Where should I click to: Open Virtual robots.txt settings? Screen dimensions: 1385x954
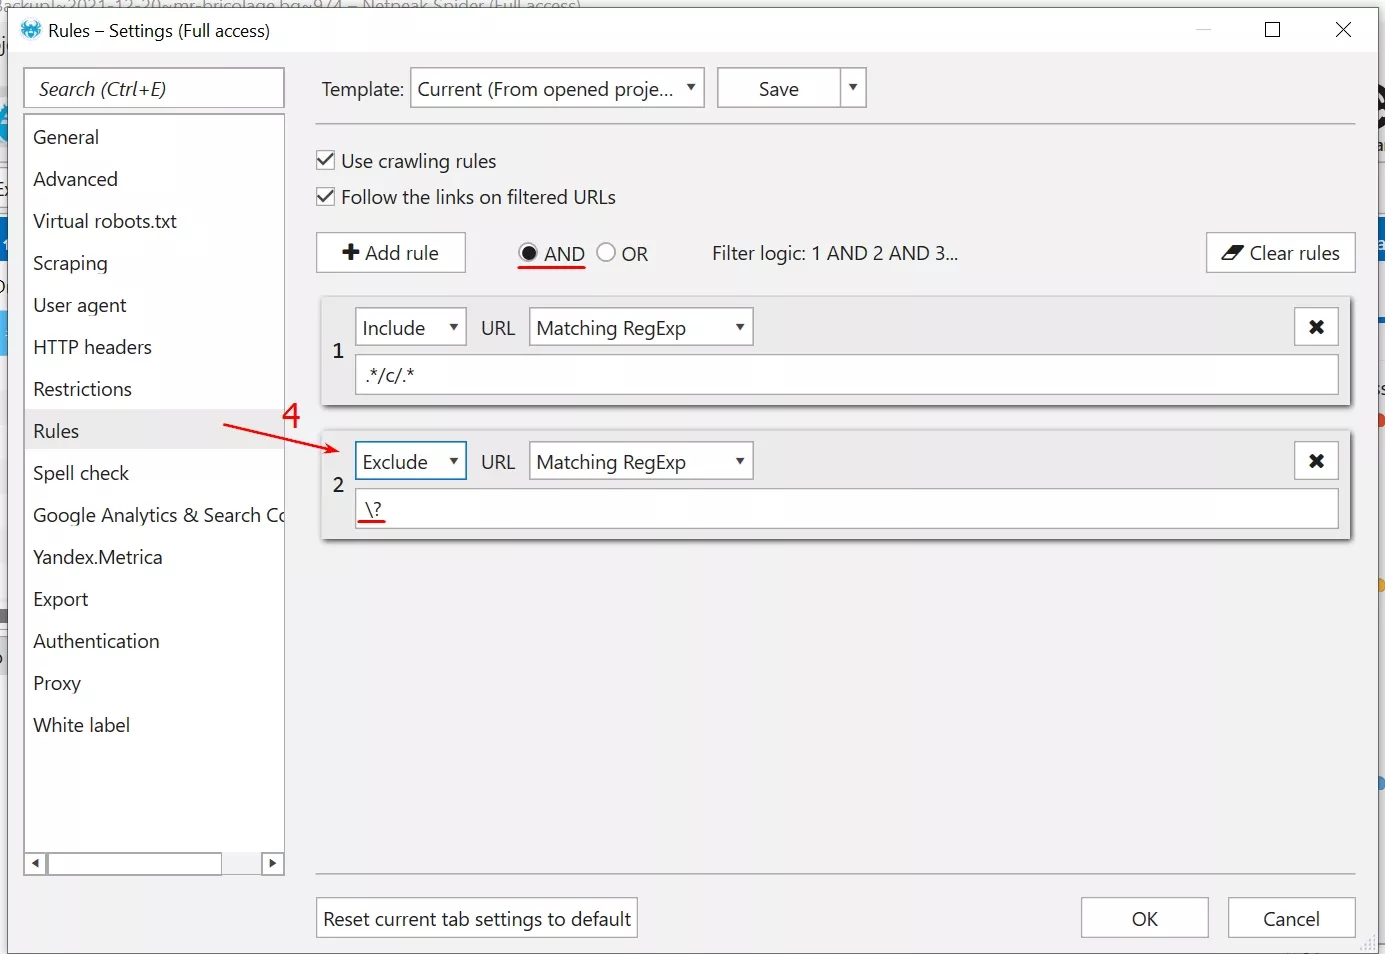tap(154, 221)
